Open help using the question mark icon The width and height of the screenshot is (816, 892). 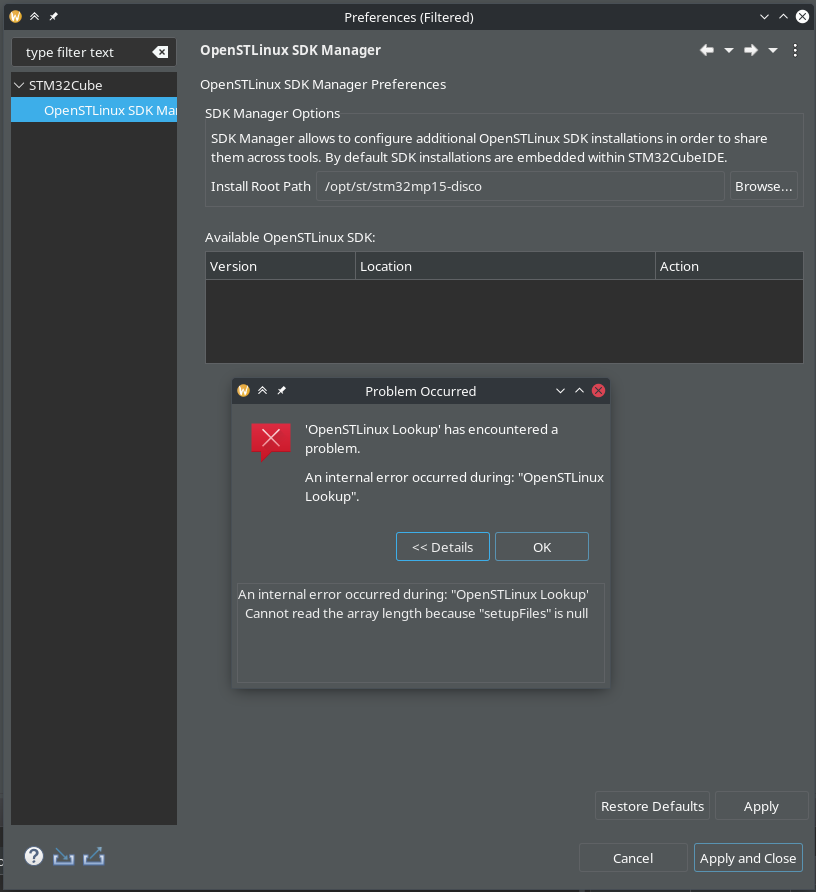33,856
